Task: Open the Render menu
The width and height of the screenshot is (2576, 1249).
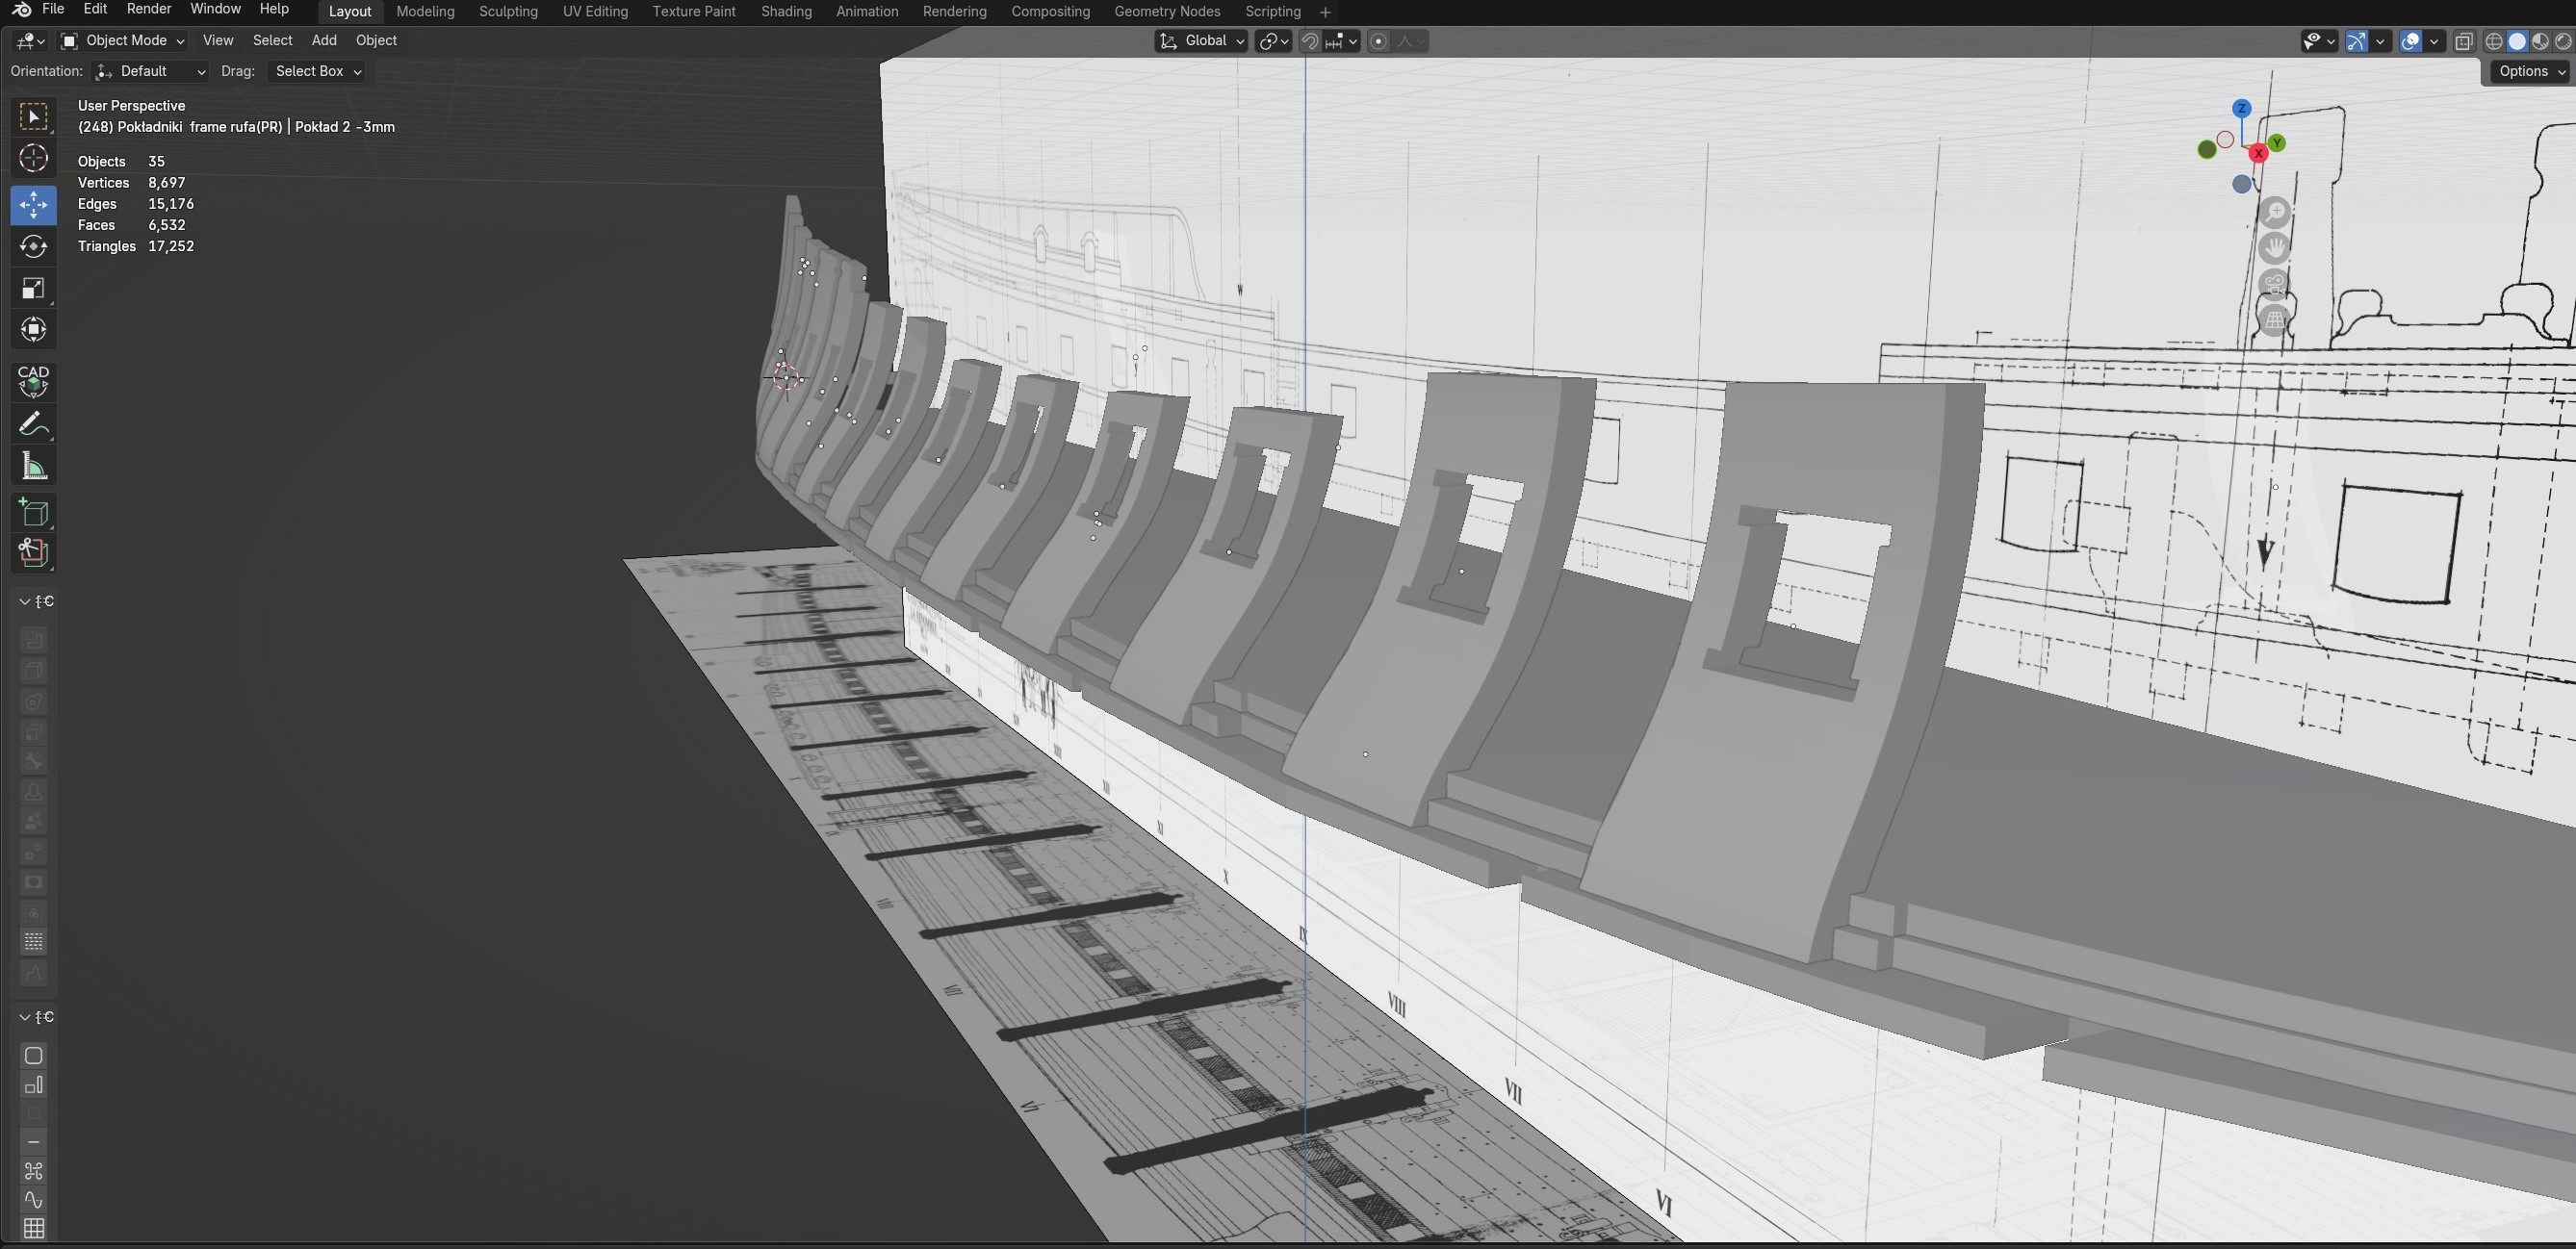Action: tap(149, 9)
